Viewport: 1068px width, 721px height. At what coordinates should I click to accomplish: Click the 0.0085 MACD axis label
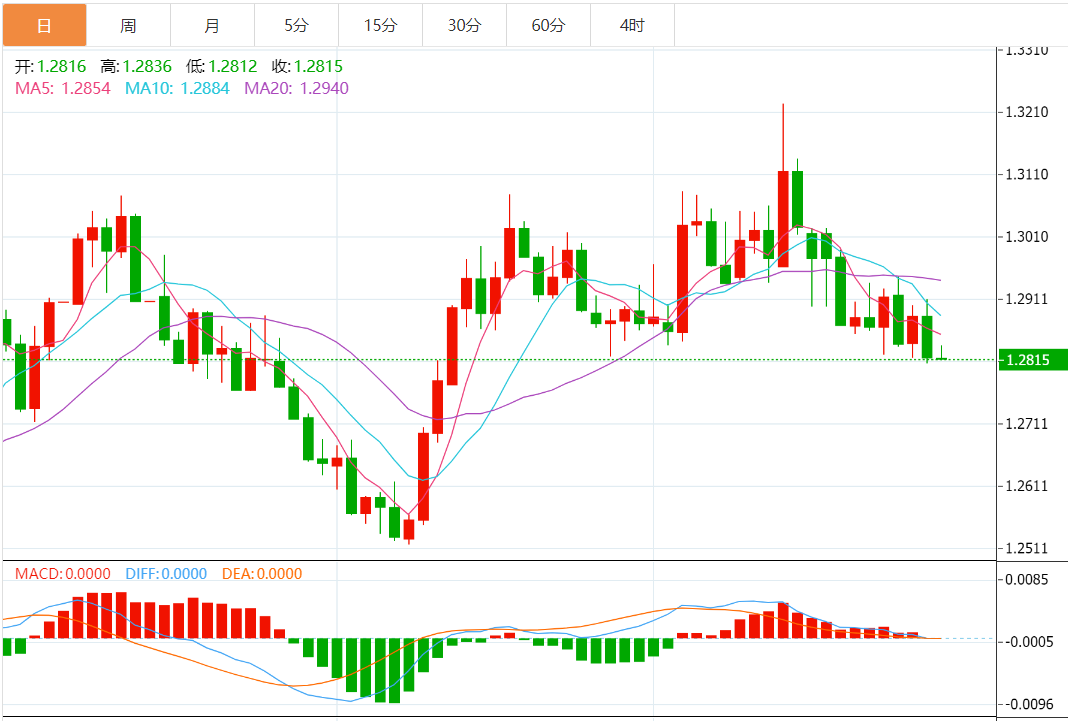1028,580
